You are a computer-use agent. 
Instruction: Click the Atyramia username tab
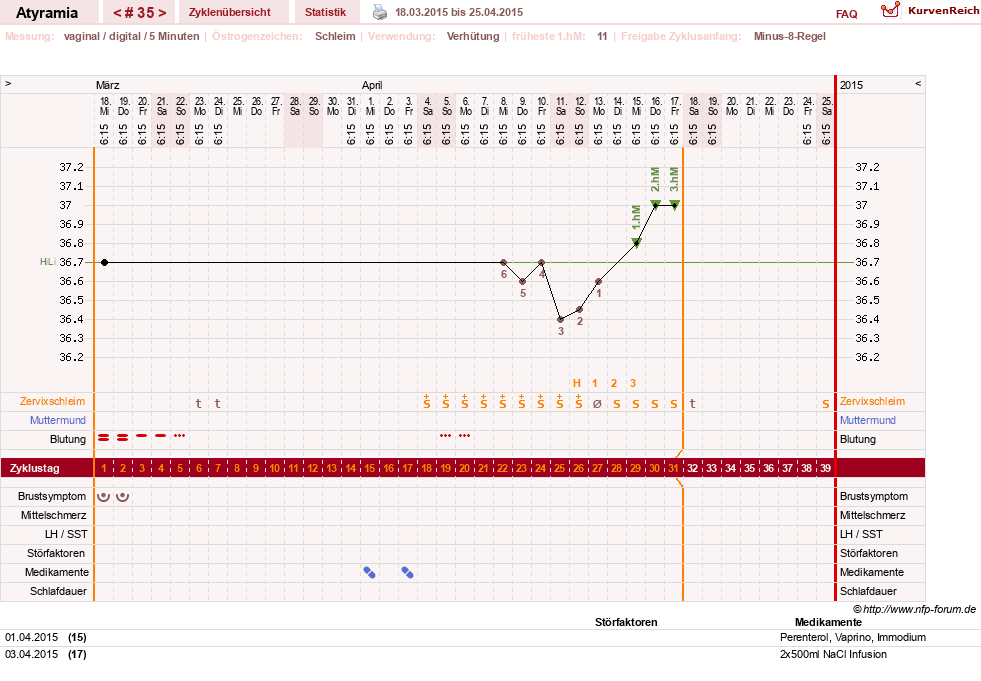point(47,13)
